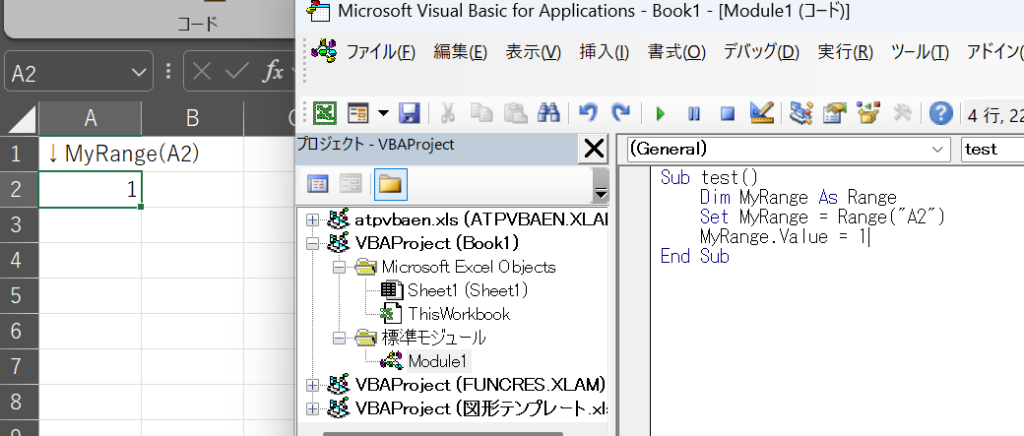Image resolution: width=1024 pixels, height=436 pixels.
Task: Toggle Design Mode icon
Action: coord(762,114)
